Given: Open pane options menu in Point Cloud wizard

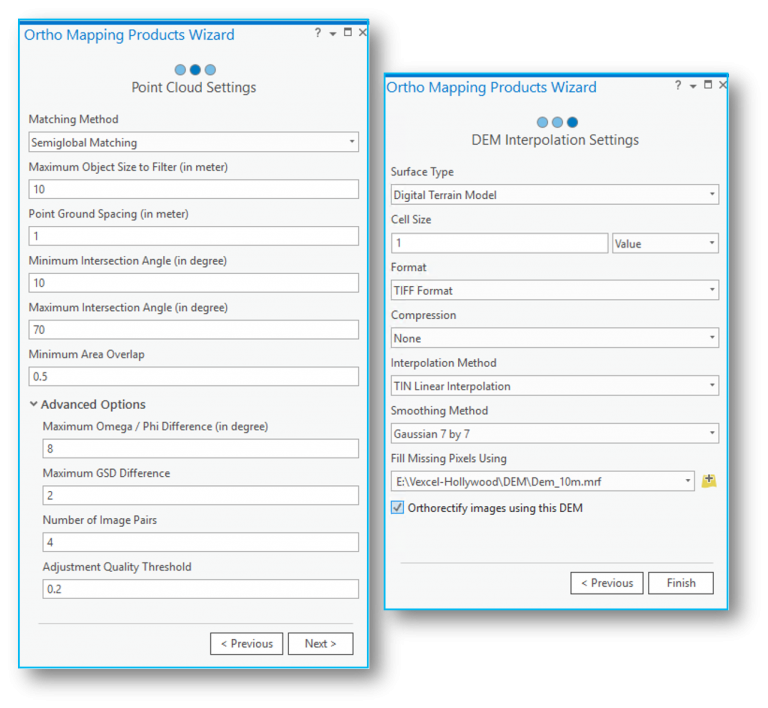Looking at the screenshot, I should 333,34.
